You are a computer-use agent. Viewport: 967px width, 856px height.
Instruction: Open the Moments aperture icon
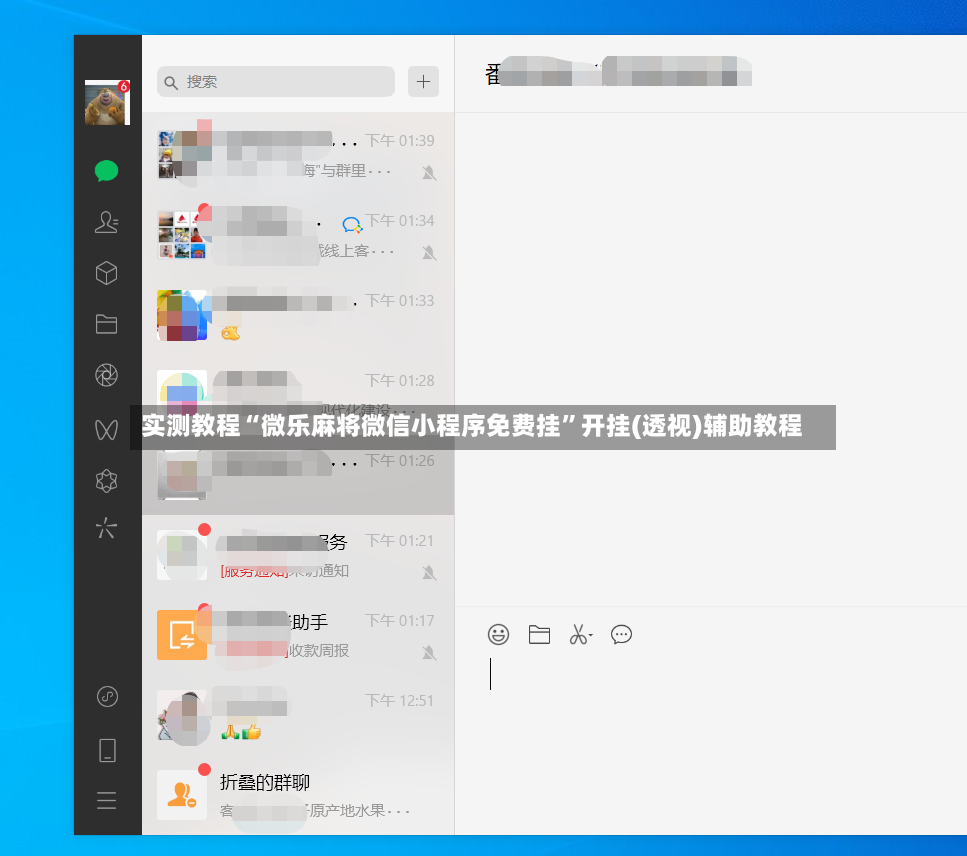[x=107, y=375]
